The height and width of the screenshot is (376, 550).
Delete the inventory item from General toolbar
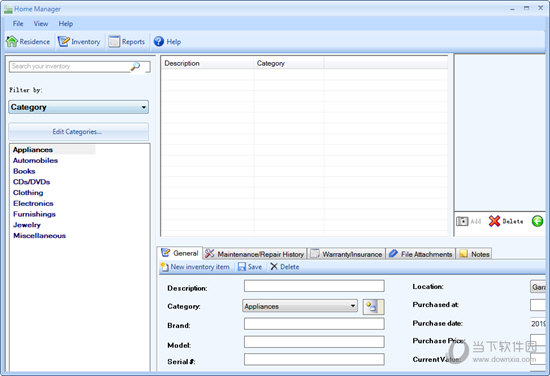(x=284, y=267)
